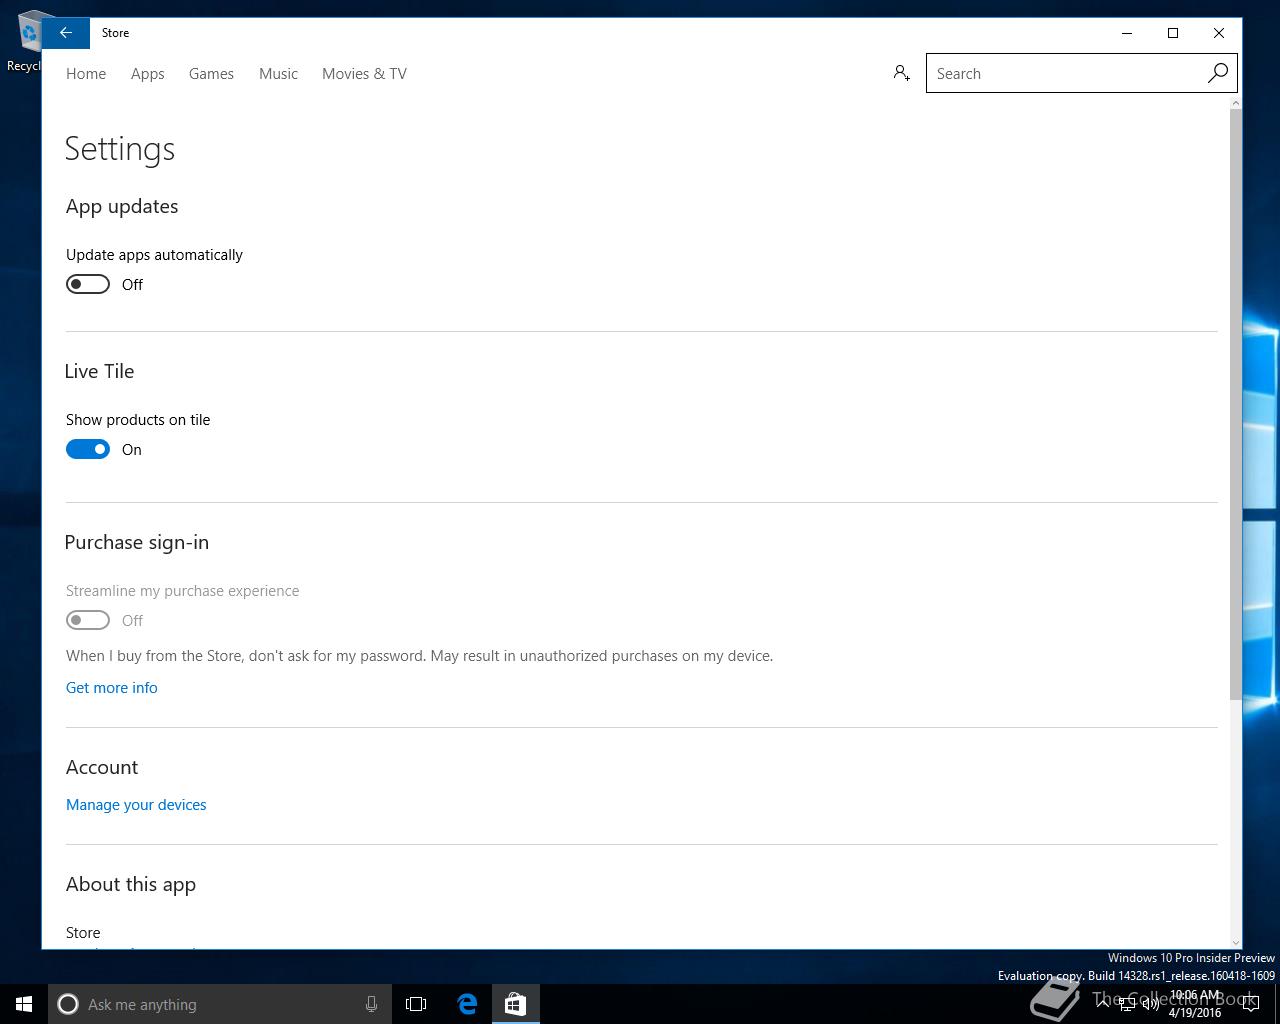Open the Movies & TV tab

[x=364, y=73]
